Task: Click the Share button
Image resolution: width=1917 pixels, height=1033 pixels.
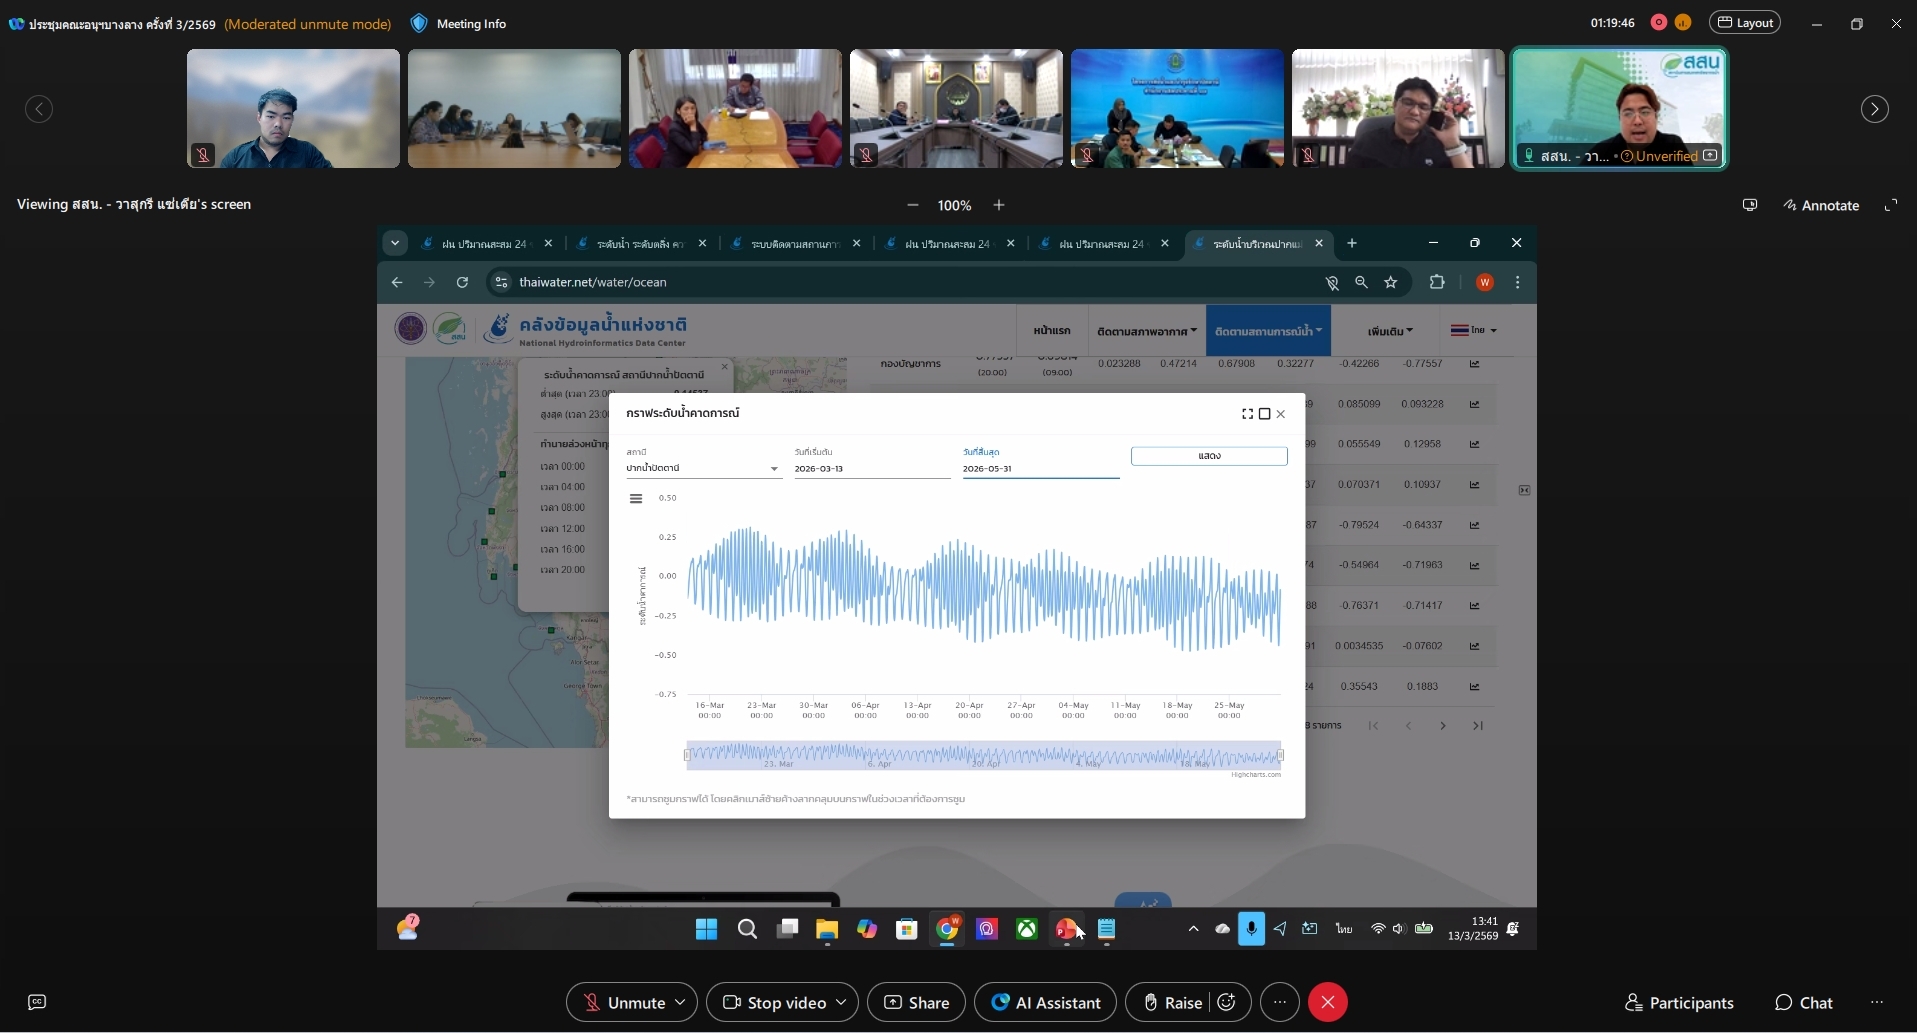Action: (x=916, y=1002)
